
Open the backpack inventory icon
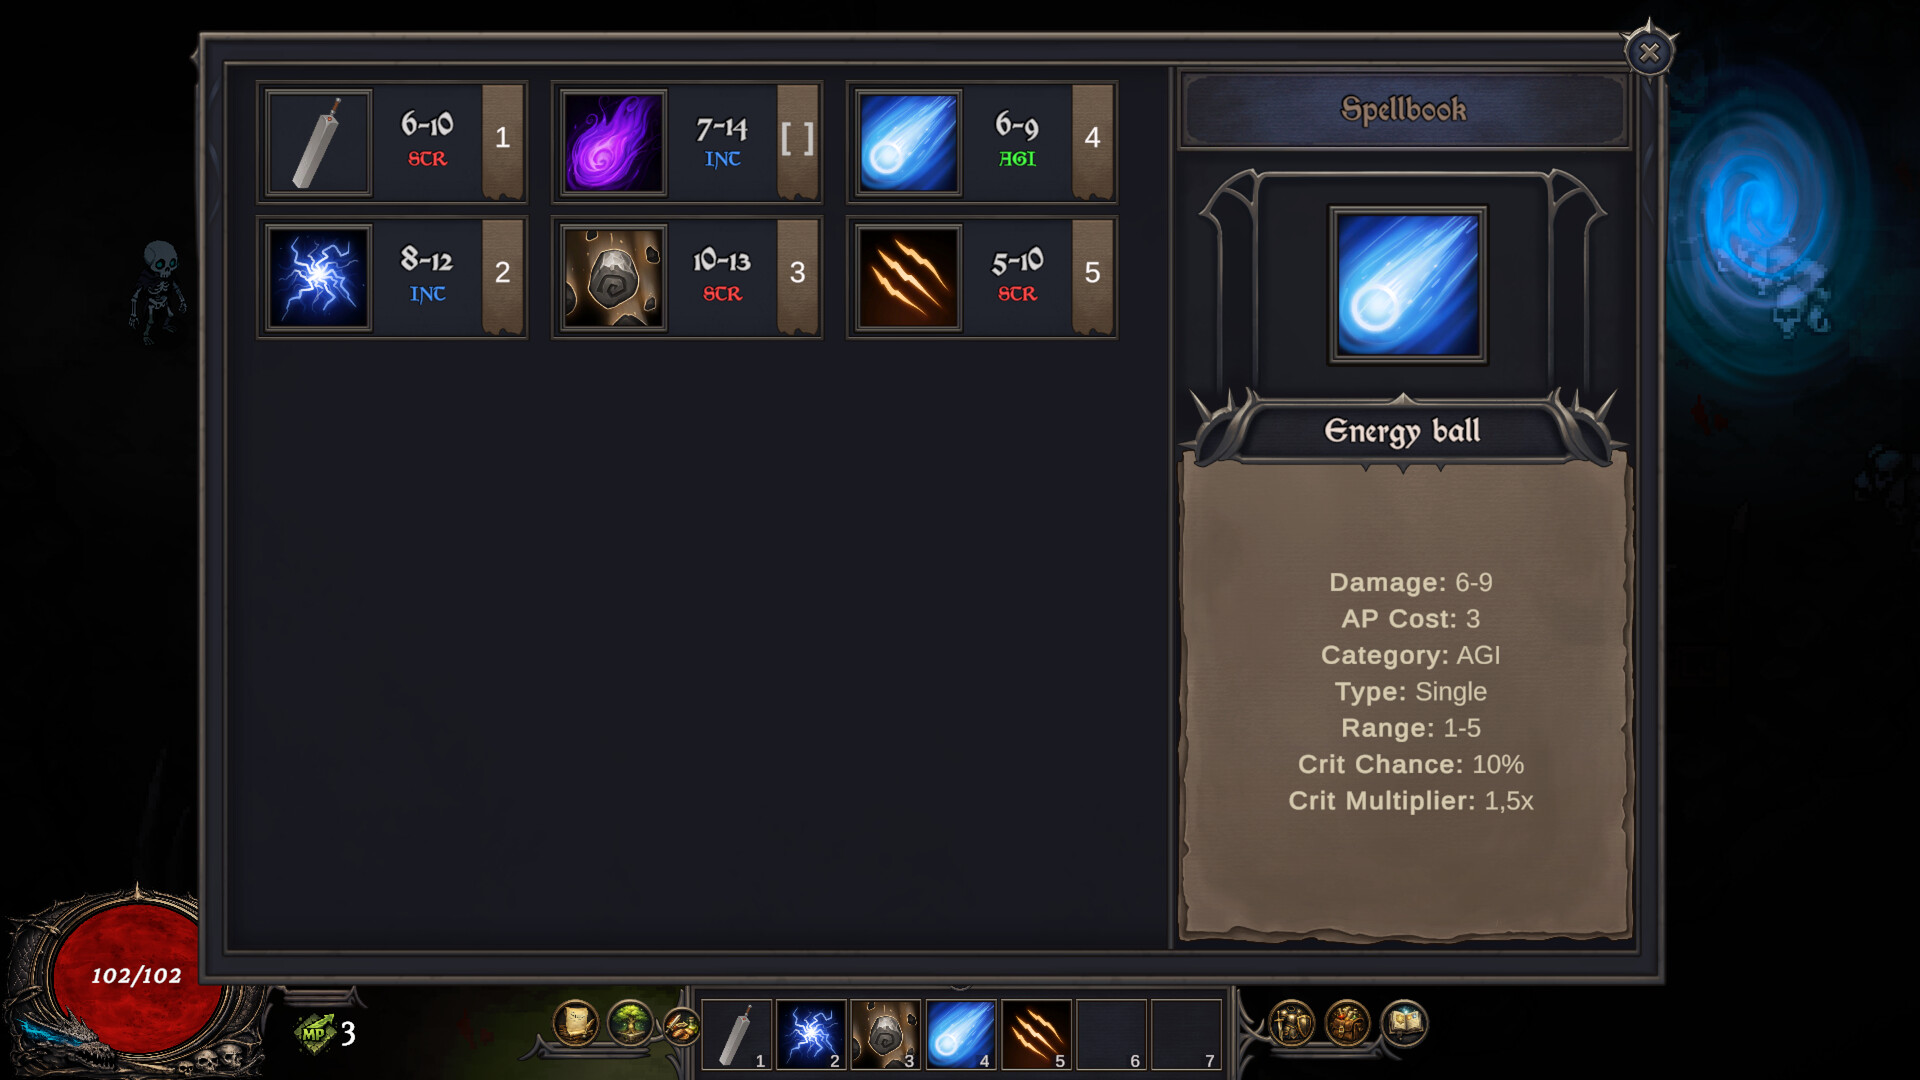pyautogui.click(x=1348, y=1023)
